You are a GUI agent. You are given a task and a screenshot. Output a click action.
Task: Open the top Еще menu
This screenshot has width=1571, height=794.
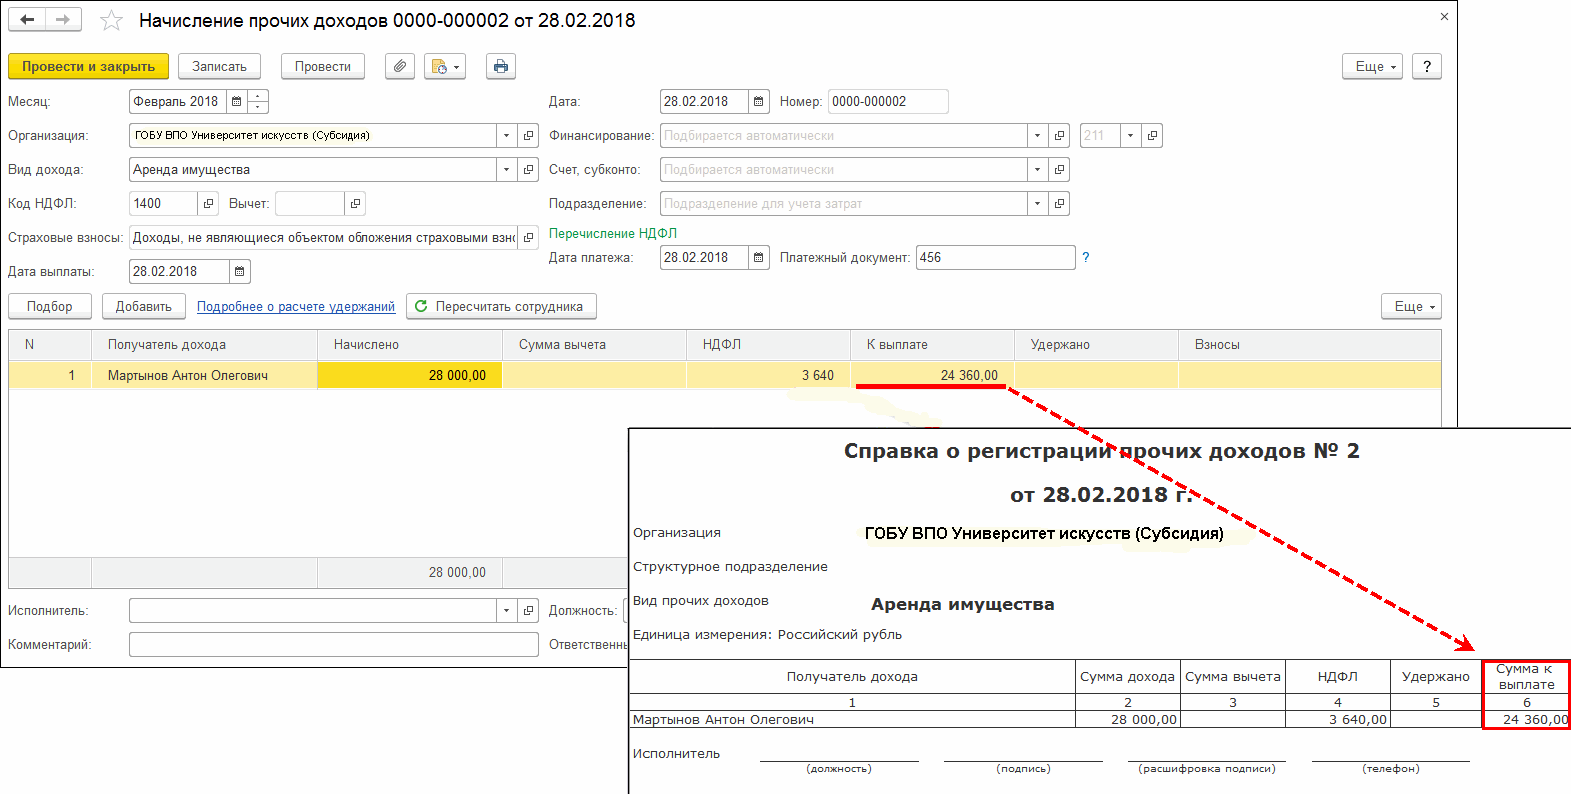pos(1372,67)
